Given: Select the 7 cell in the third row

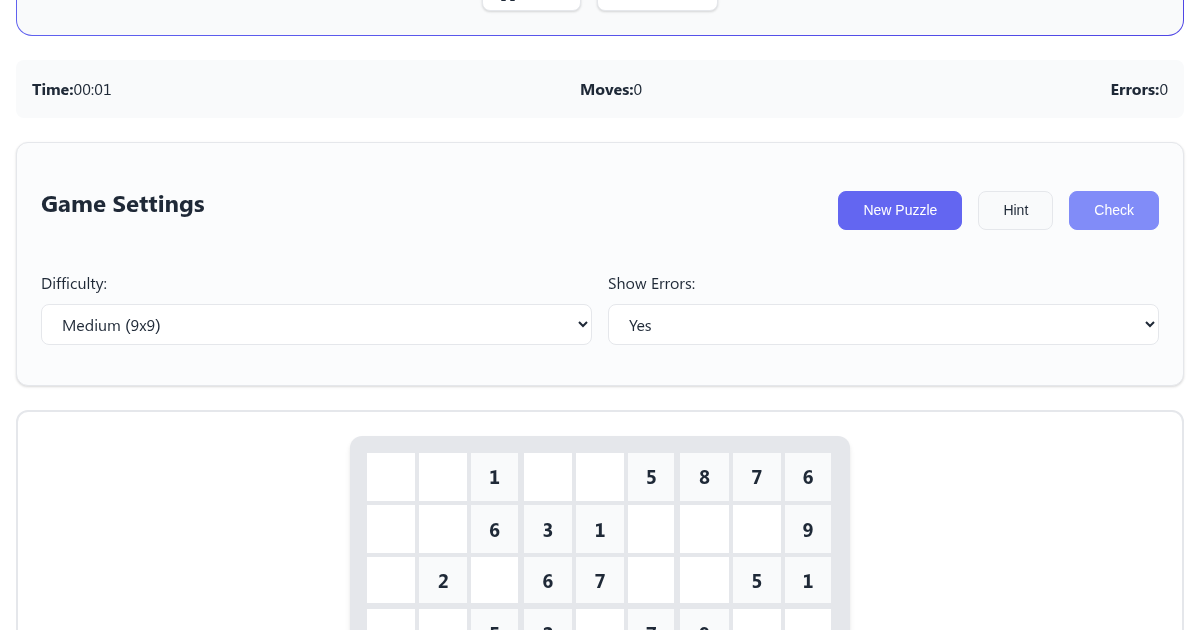Looking at the screenshot, I should coord(600,581).
